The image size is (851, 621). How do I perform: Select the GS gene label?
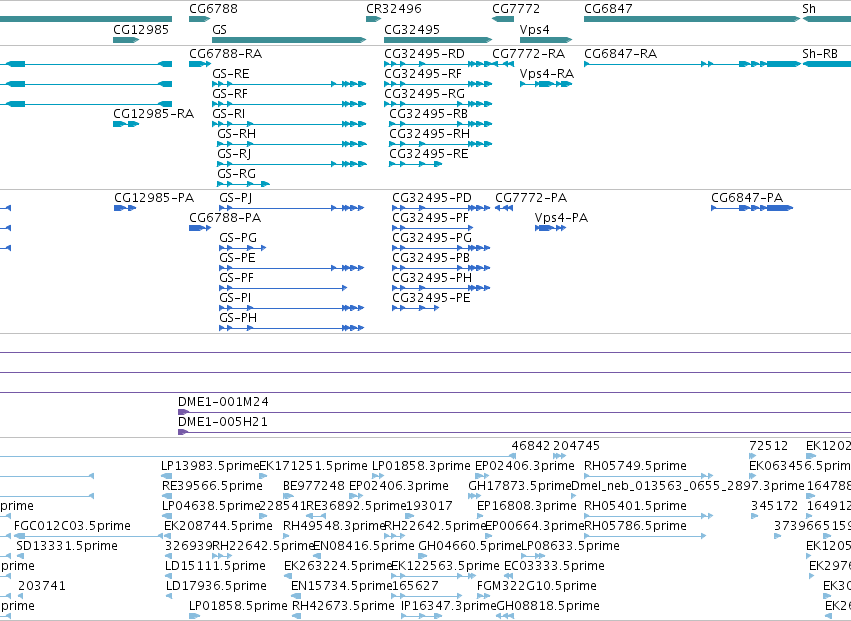point(219,30)
